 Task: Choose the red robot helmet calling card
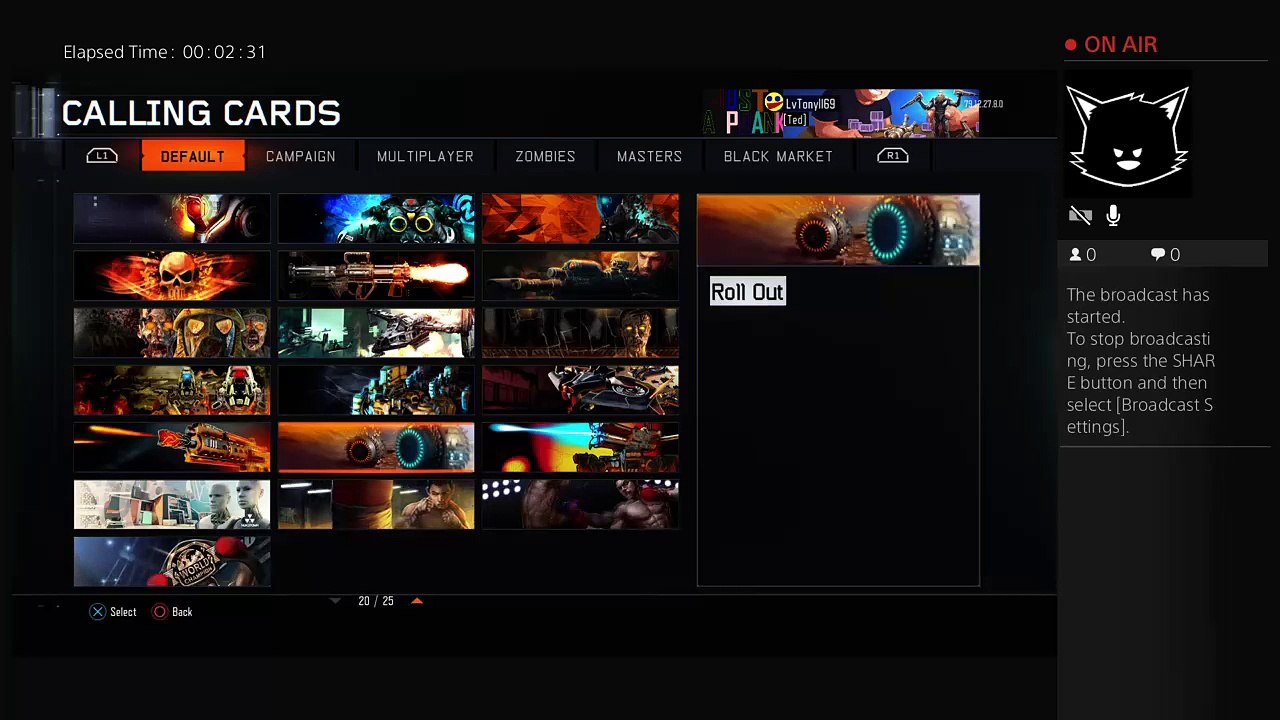[x=172, y=219]
